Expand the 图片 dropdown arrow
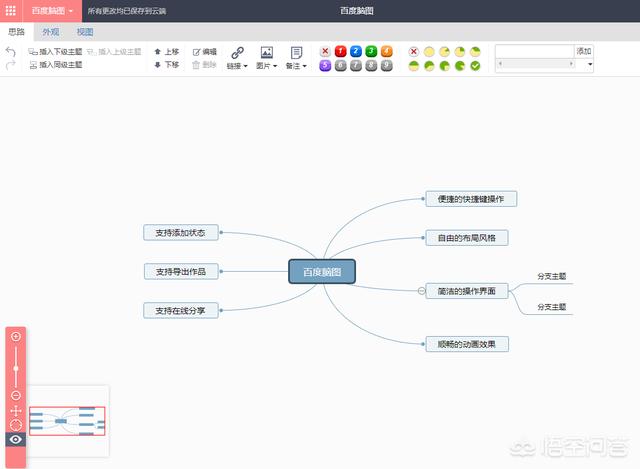This screenshot has width=640, height=469. (x=275, y=66)
